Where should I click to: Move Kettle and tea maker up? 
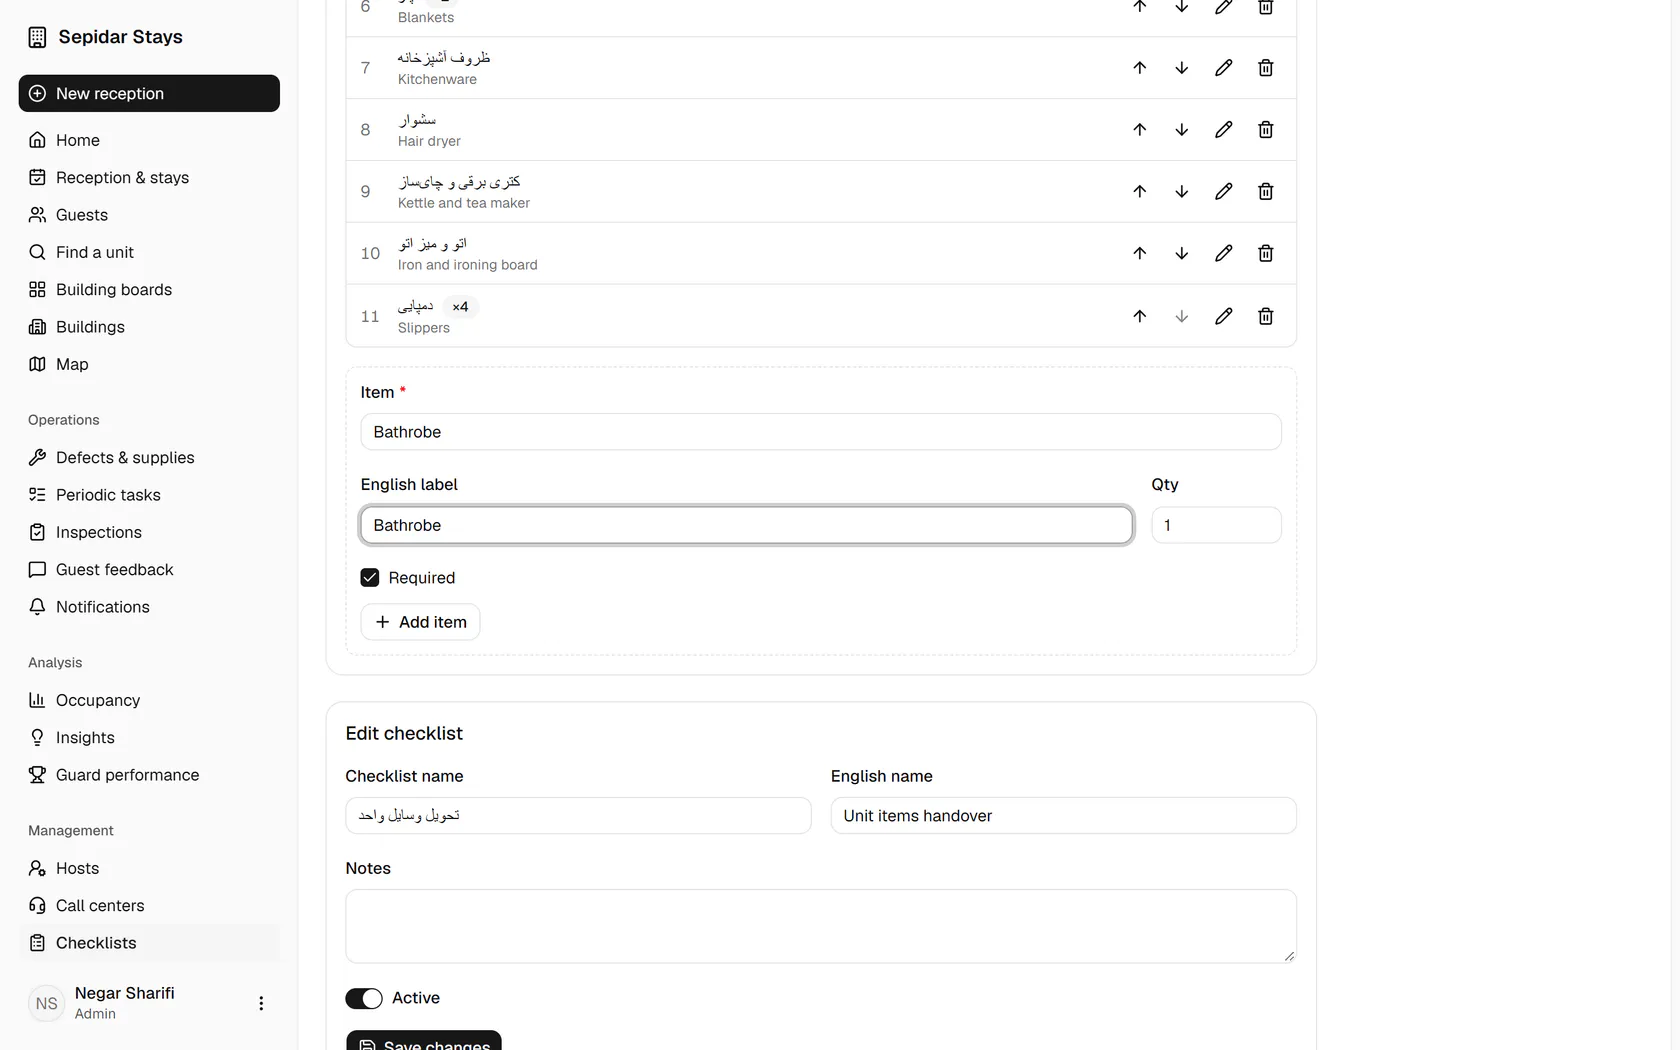1139,192
